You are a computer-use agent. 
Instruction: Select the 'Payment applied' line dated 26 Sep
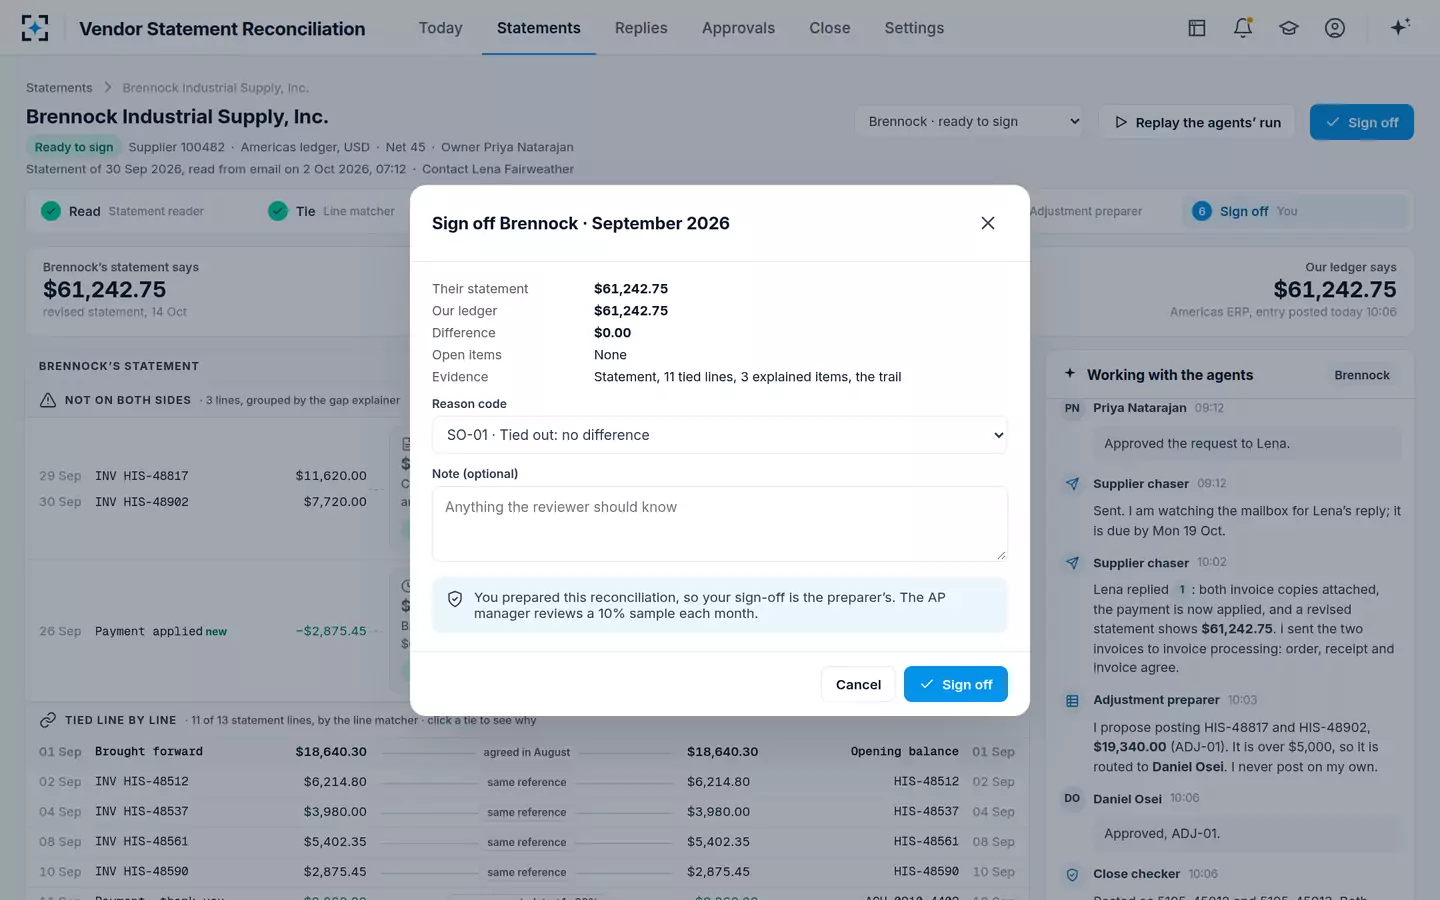click(x=203, y=632)
